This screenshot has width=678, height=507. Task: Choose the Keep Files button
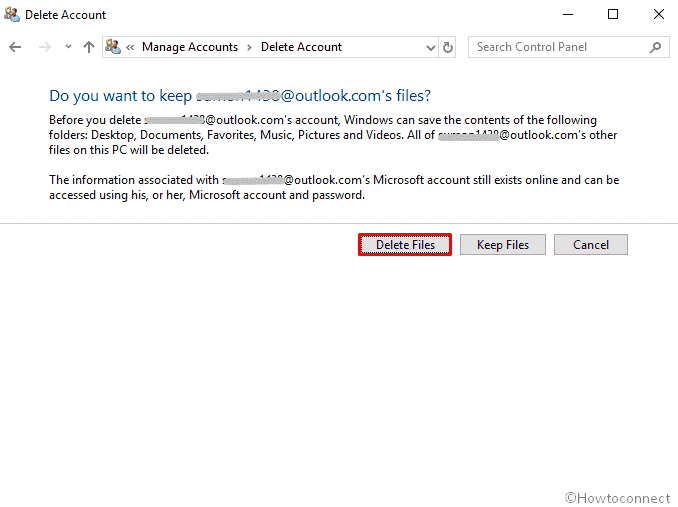(x=502, y=245)
